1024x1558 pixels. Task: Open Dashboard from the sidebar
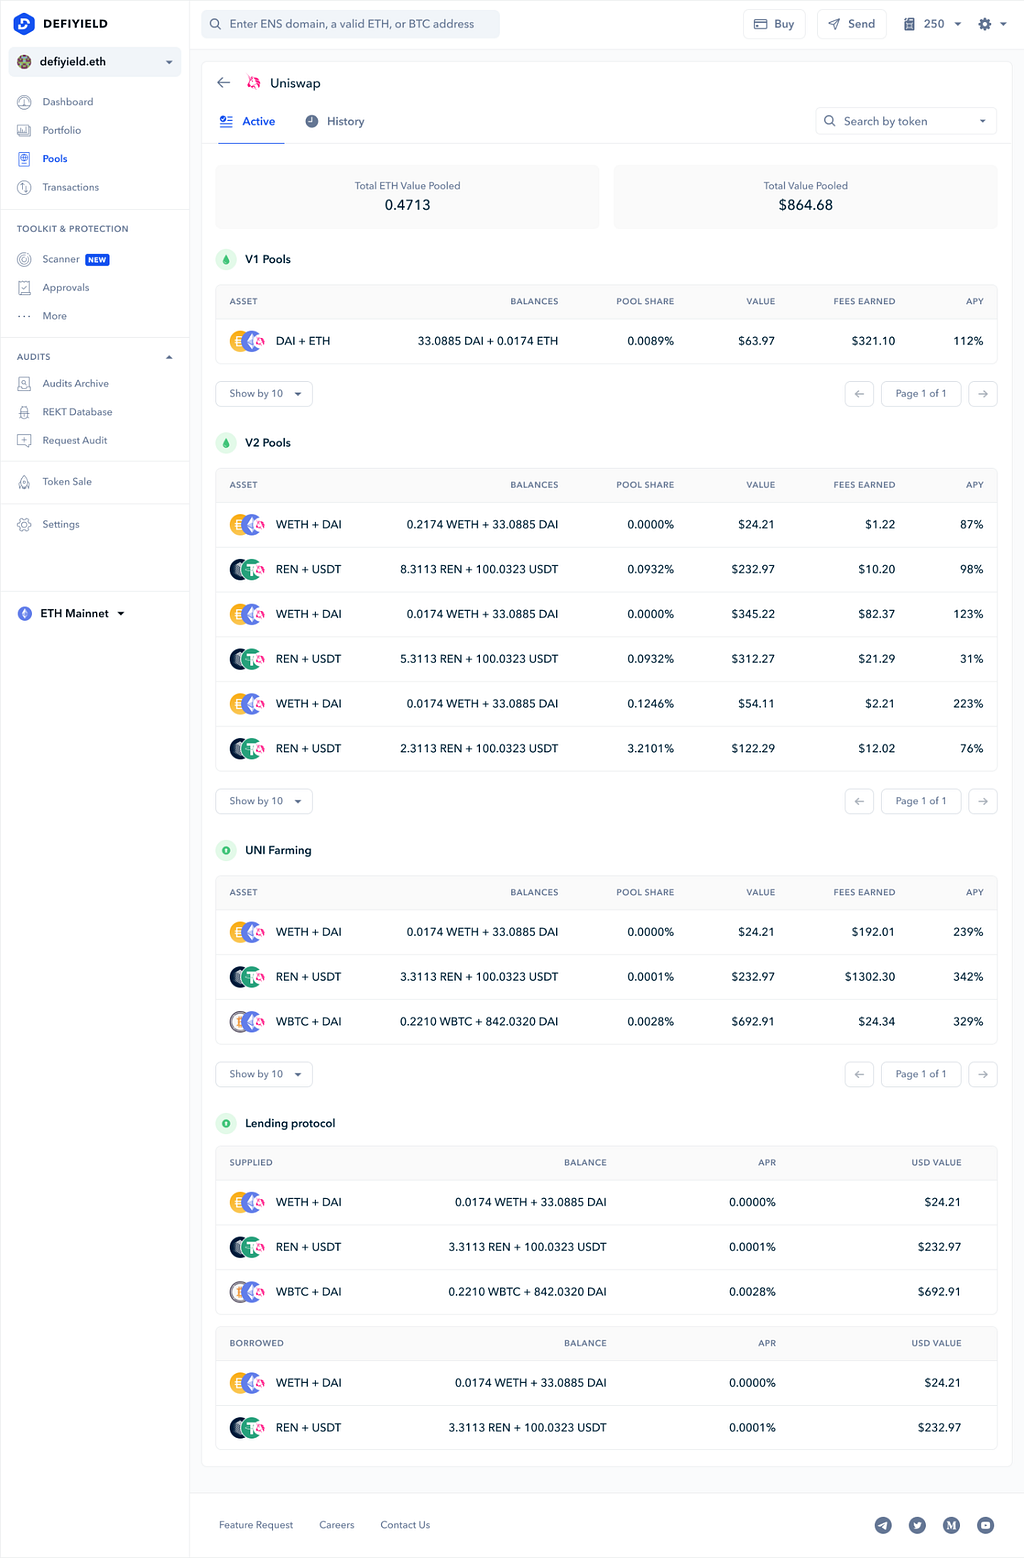point(68,102)
